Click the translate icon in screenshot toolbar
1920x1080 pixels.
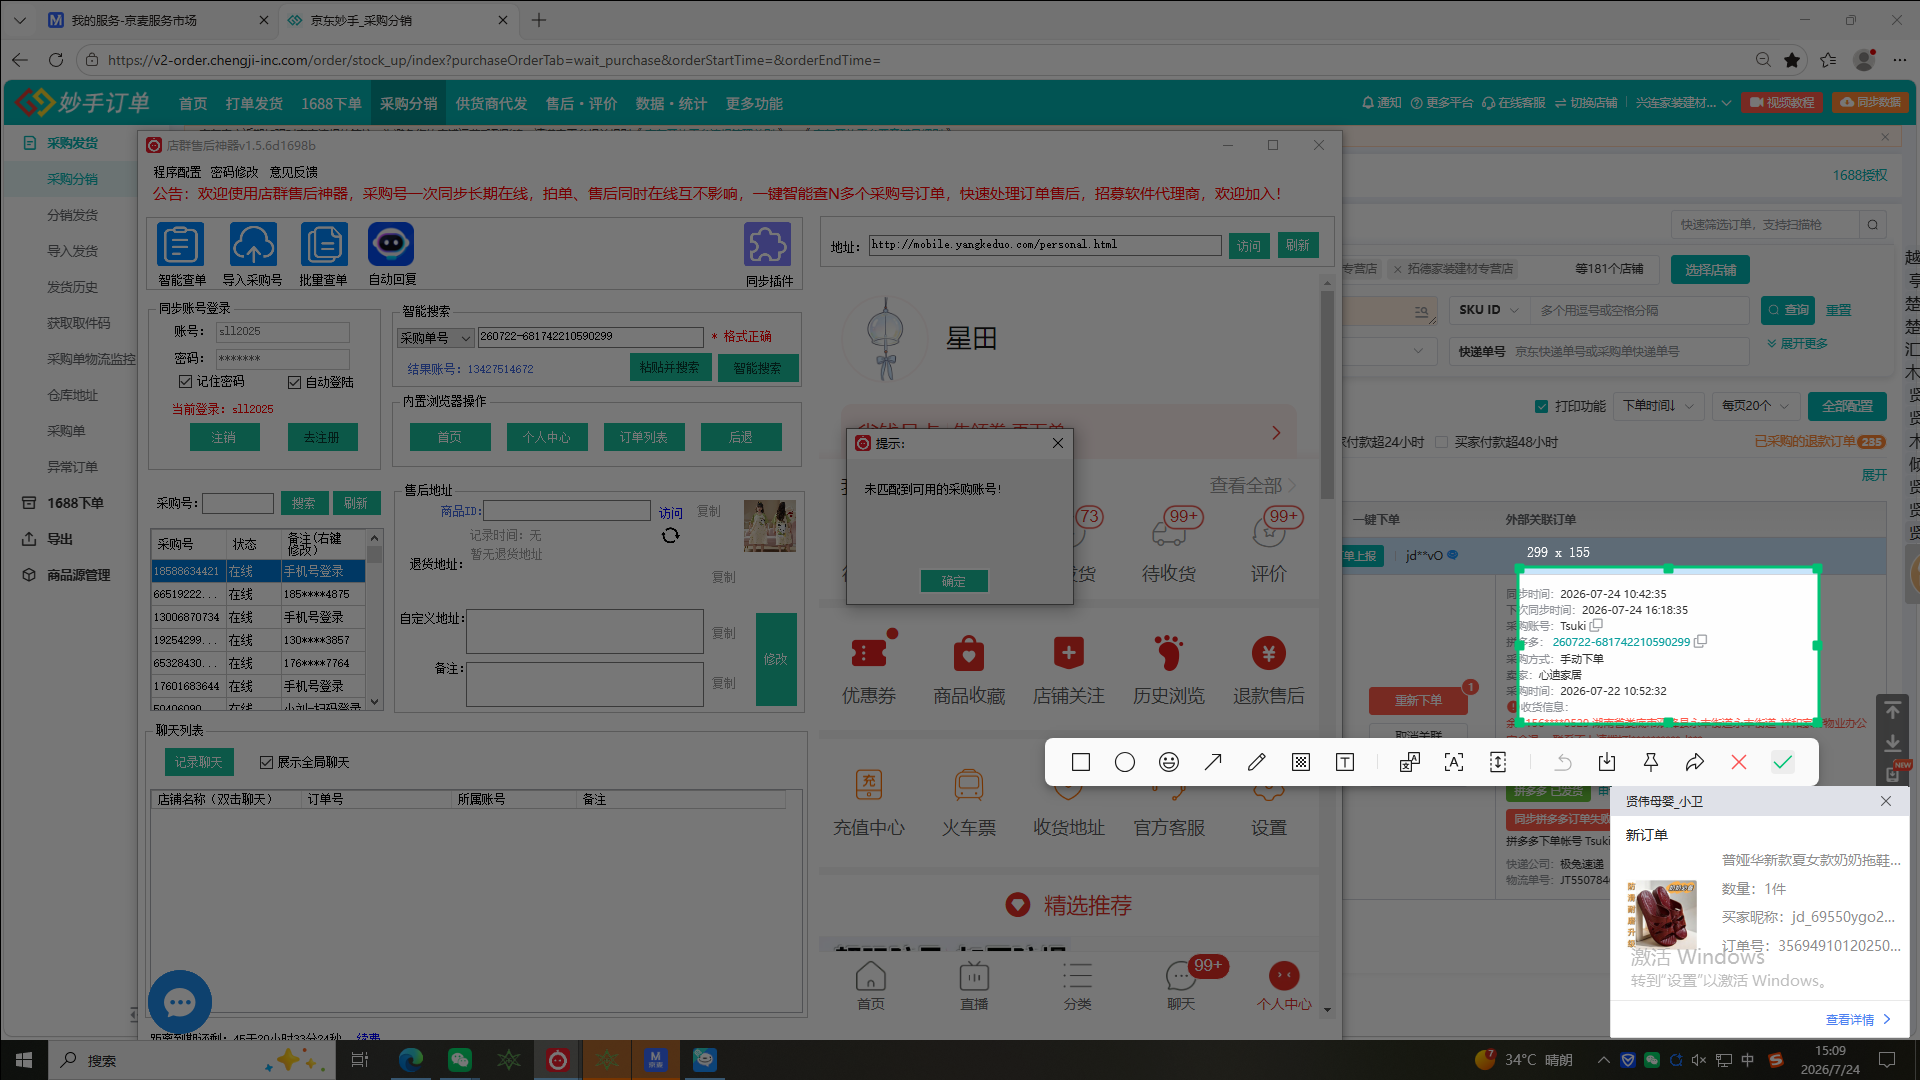[x=1410, y=763]
